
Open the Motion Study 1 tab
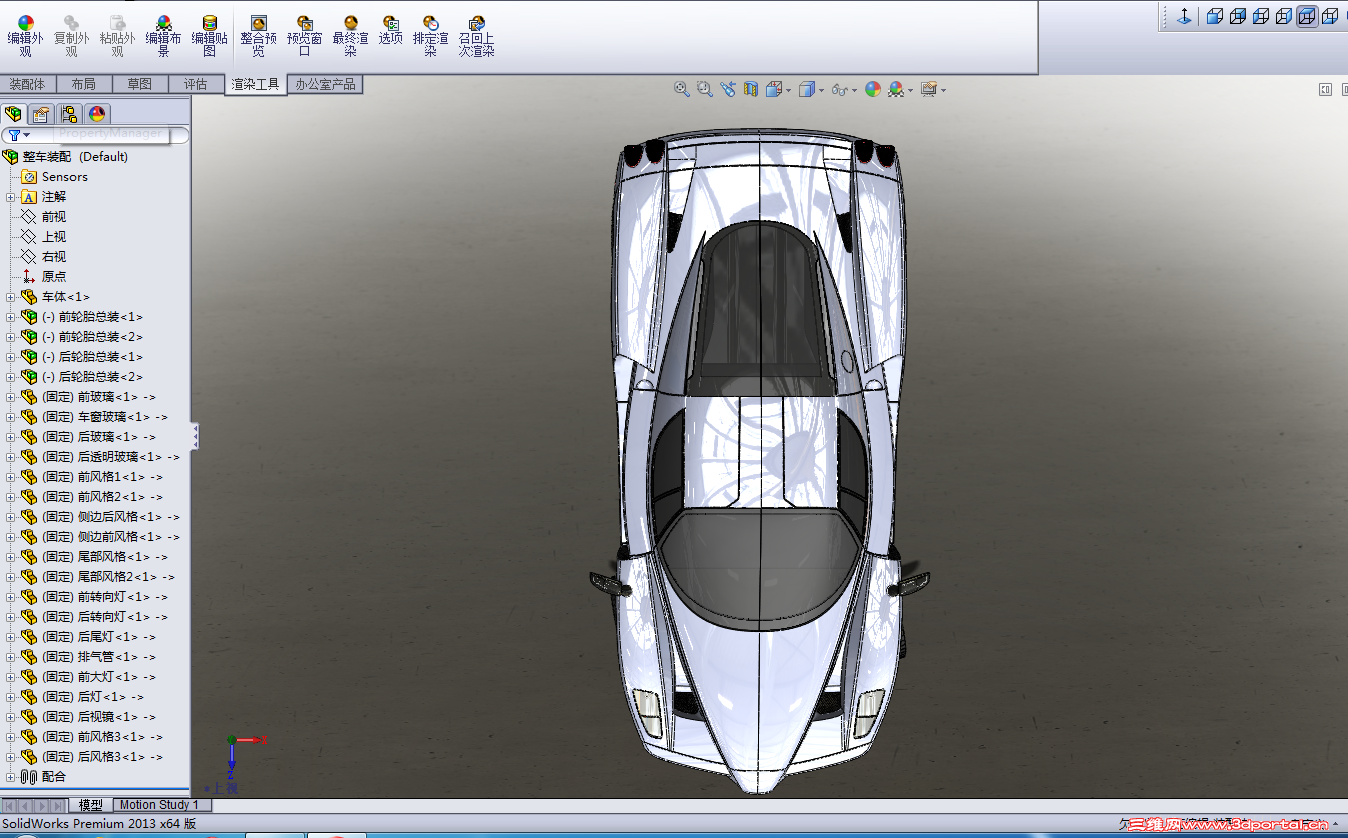[160, 805]
